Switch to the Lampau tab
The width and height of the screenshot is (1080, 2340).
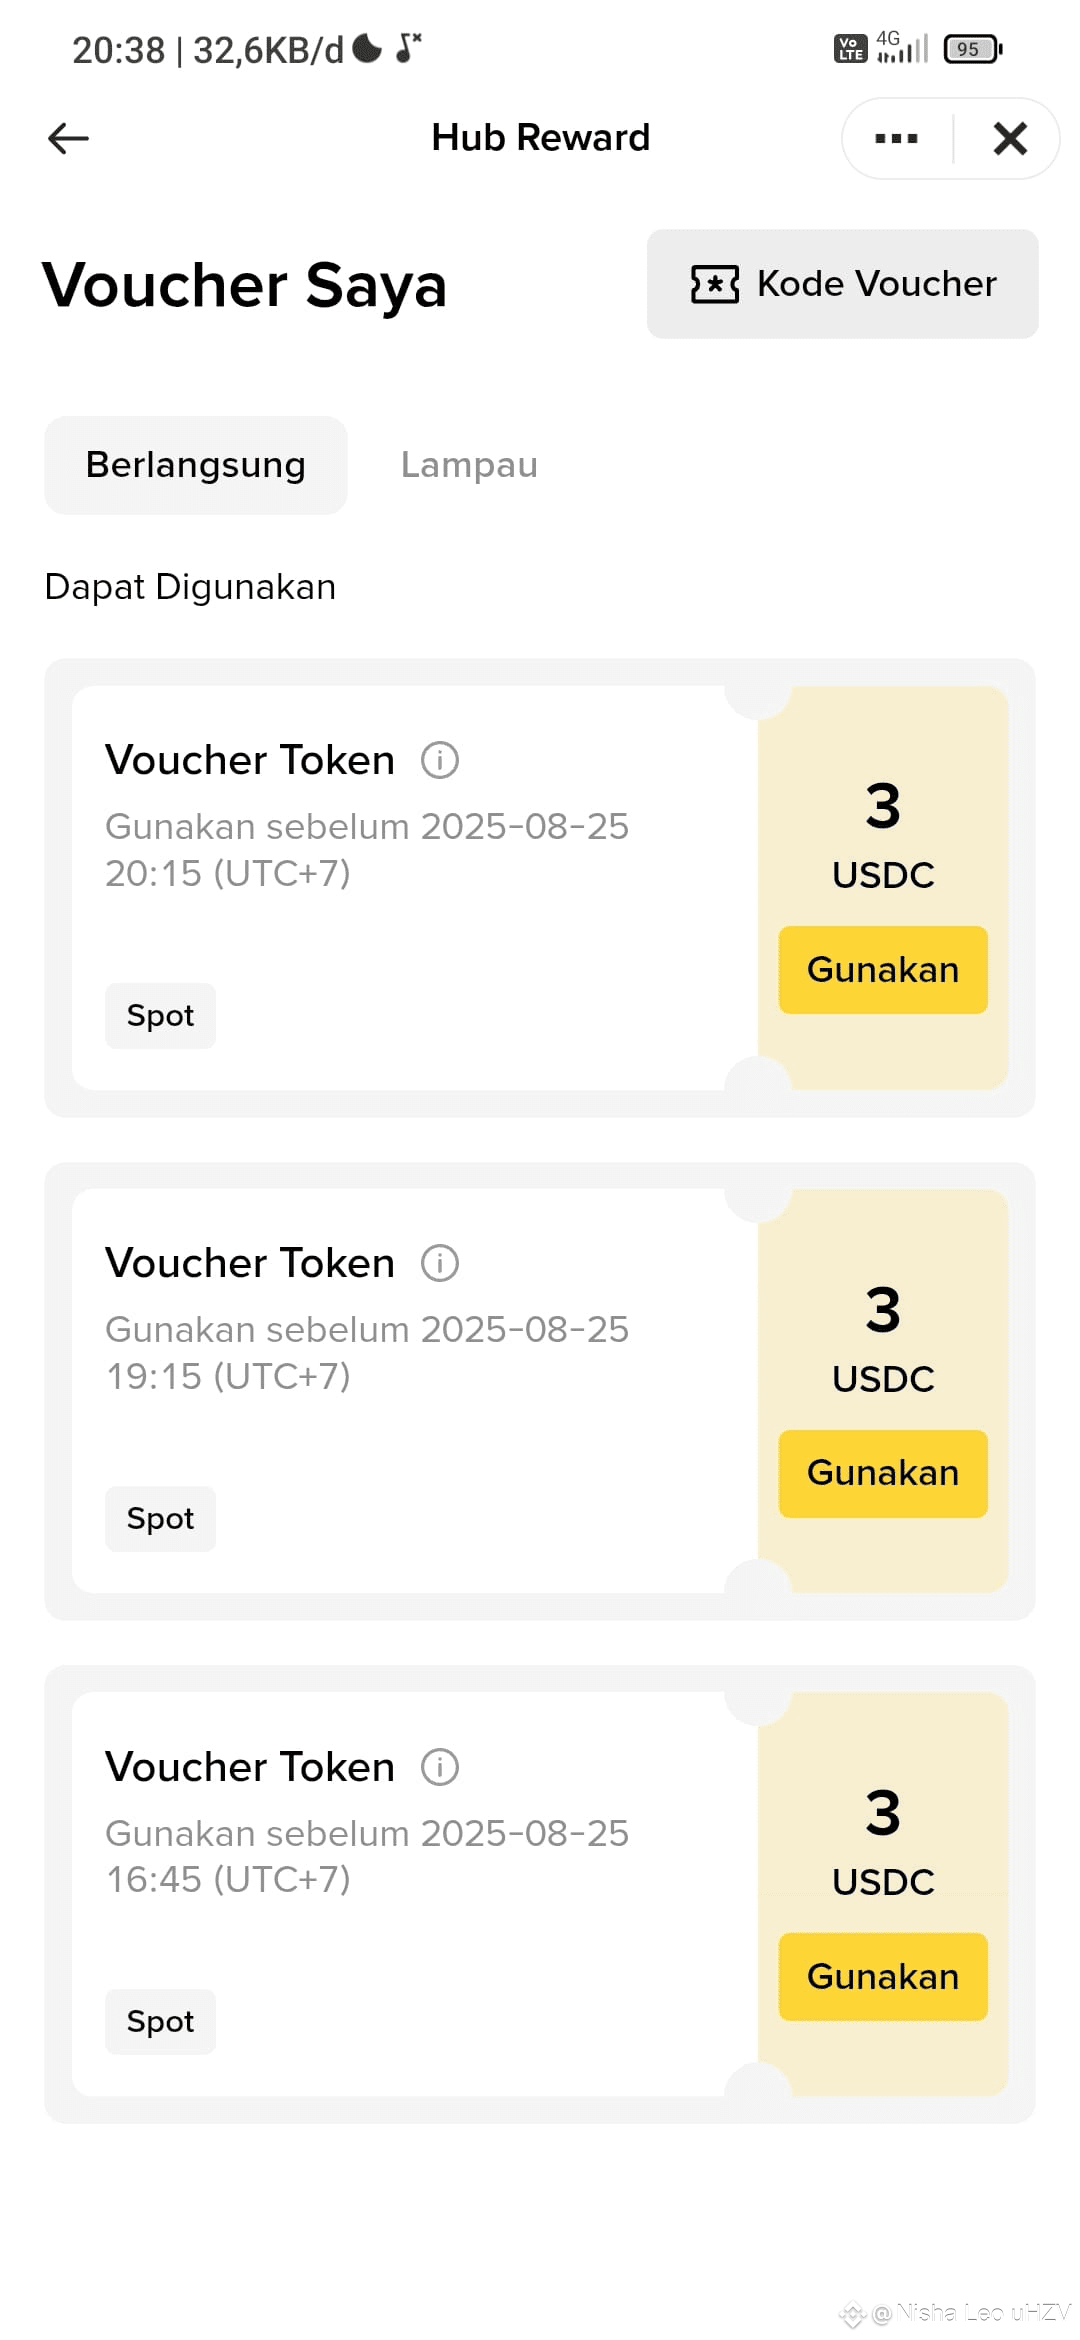tap(469, 465)
